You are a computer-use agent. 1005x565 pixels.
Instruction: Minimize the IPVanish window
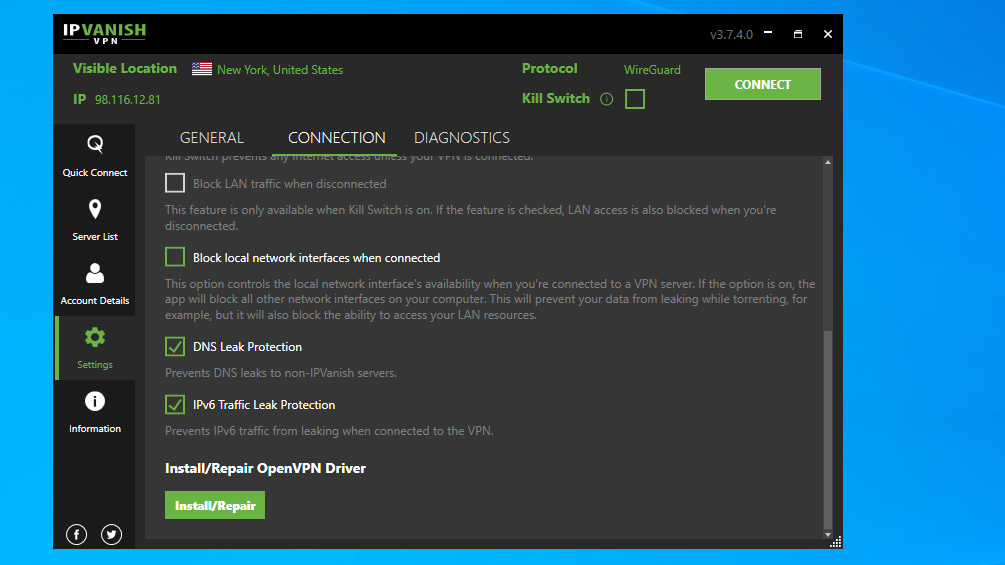(x=768, y=33)
